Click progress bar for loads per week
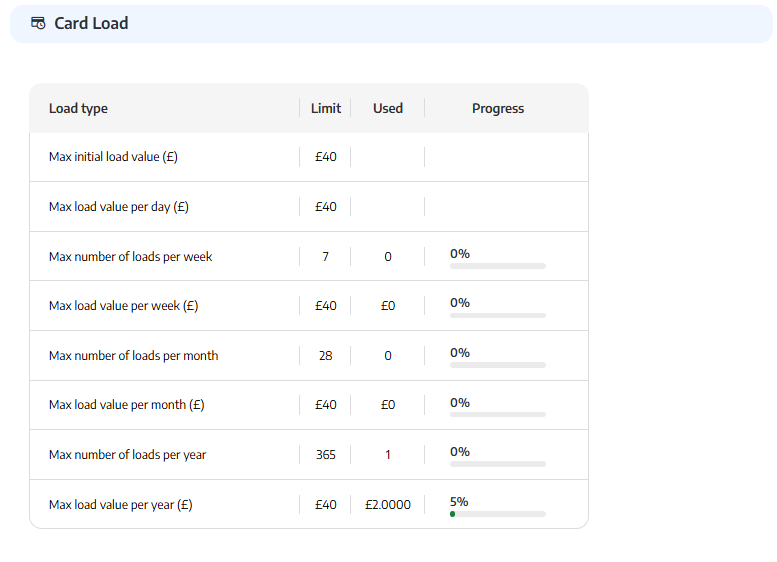The height and width of the screenshot is (562, 777). (x=498, y=266)
